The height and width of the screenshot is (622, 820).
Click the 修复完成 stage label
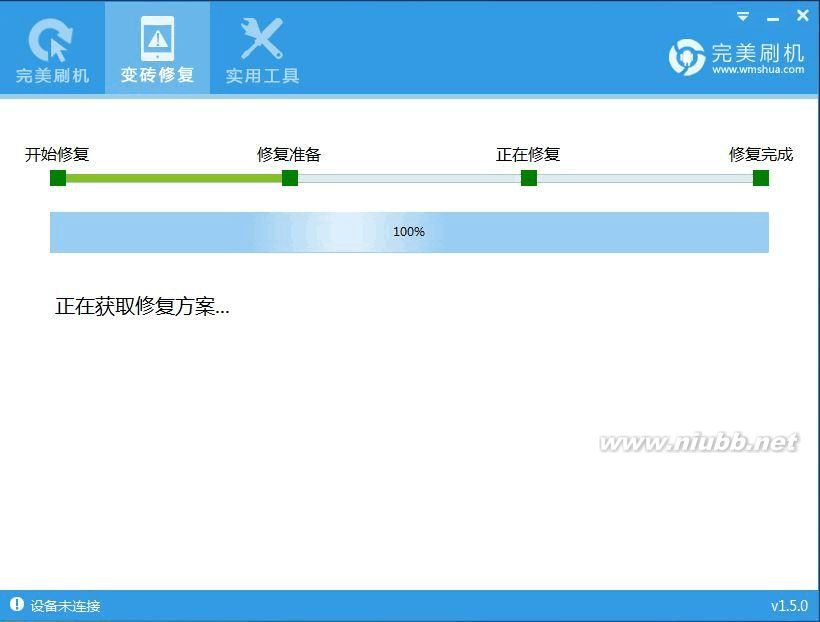[761, 154]
